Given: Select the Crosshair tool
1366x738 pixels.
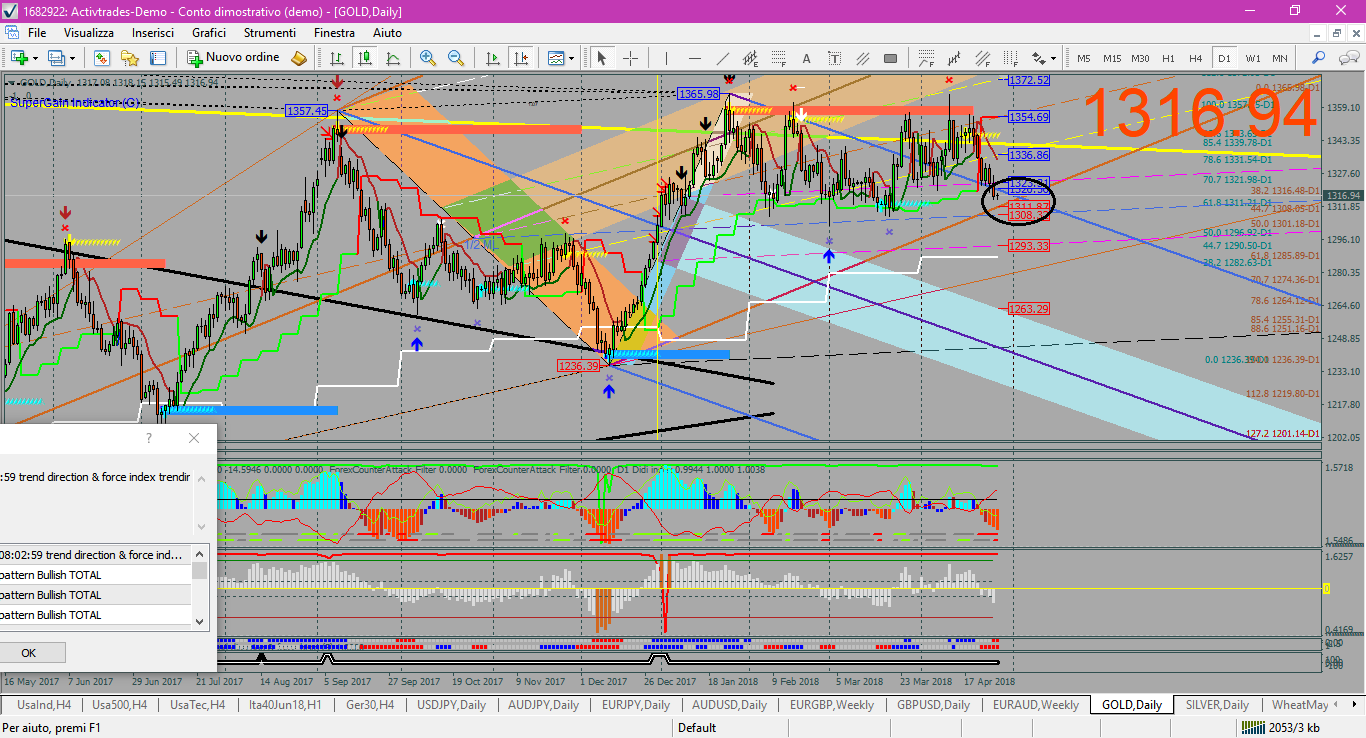Looking at the screenshot, I should pyautogui.click(x=630, y=58).
